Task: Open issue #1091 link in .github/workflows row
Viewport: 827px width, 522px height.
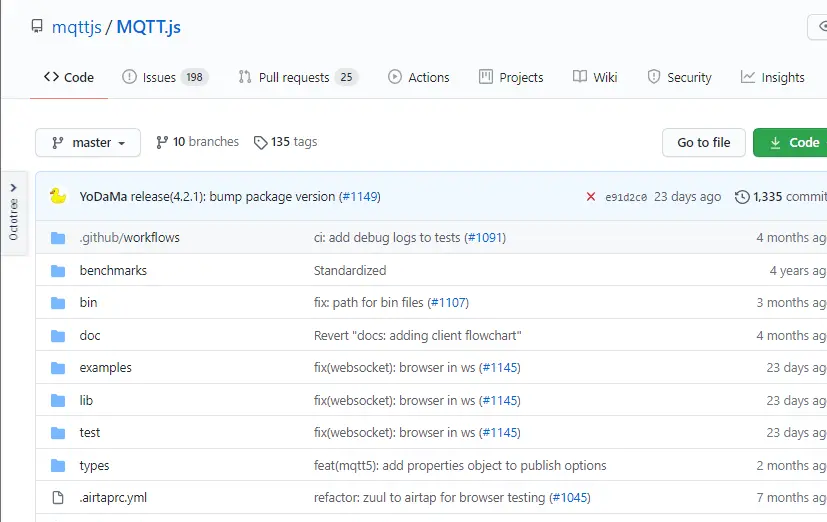Action: click(485, 238)
